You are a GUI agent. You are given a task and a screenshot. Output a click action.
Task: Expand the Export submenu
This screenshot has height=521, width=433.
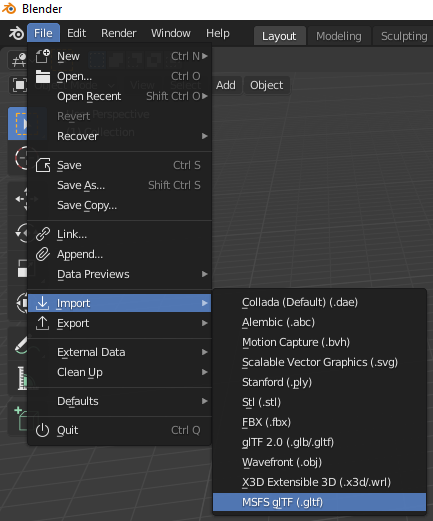120,323
